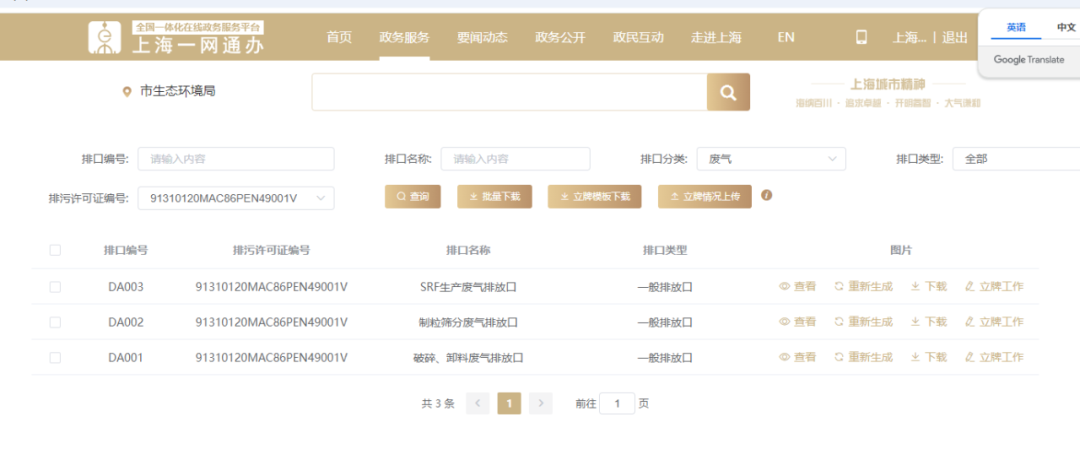Download image for DA002 row
This screenshot has height=460, width=1080.
tap(928, 322)
